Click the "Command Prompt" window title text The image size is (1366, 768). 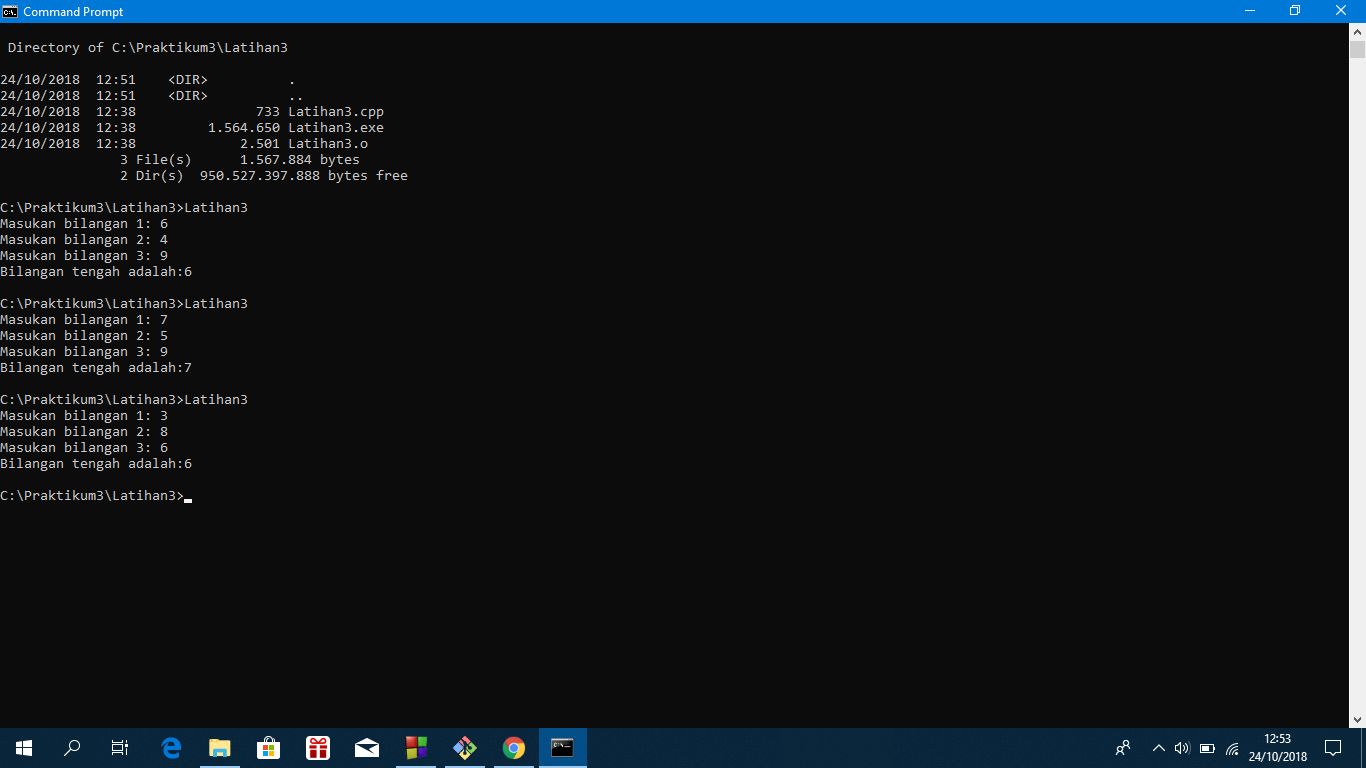click(74, 12)
